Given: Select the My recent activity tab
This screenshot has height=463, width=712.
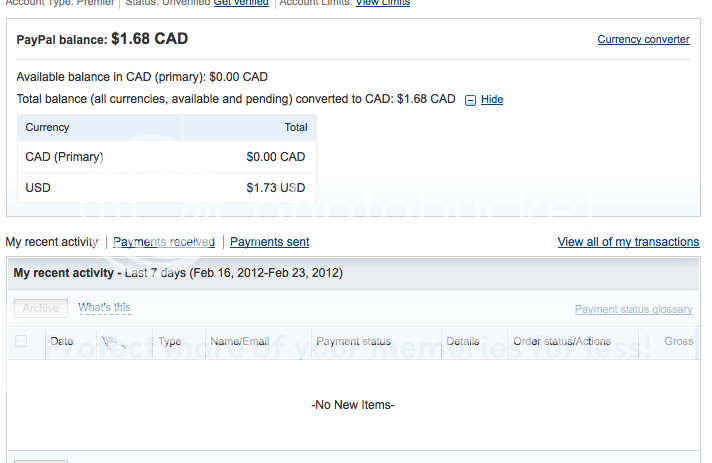Looking at the screenshot, I should [52, 242].
